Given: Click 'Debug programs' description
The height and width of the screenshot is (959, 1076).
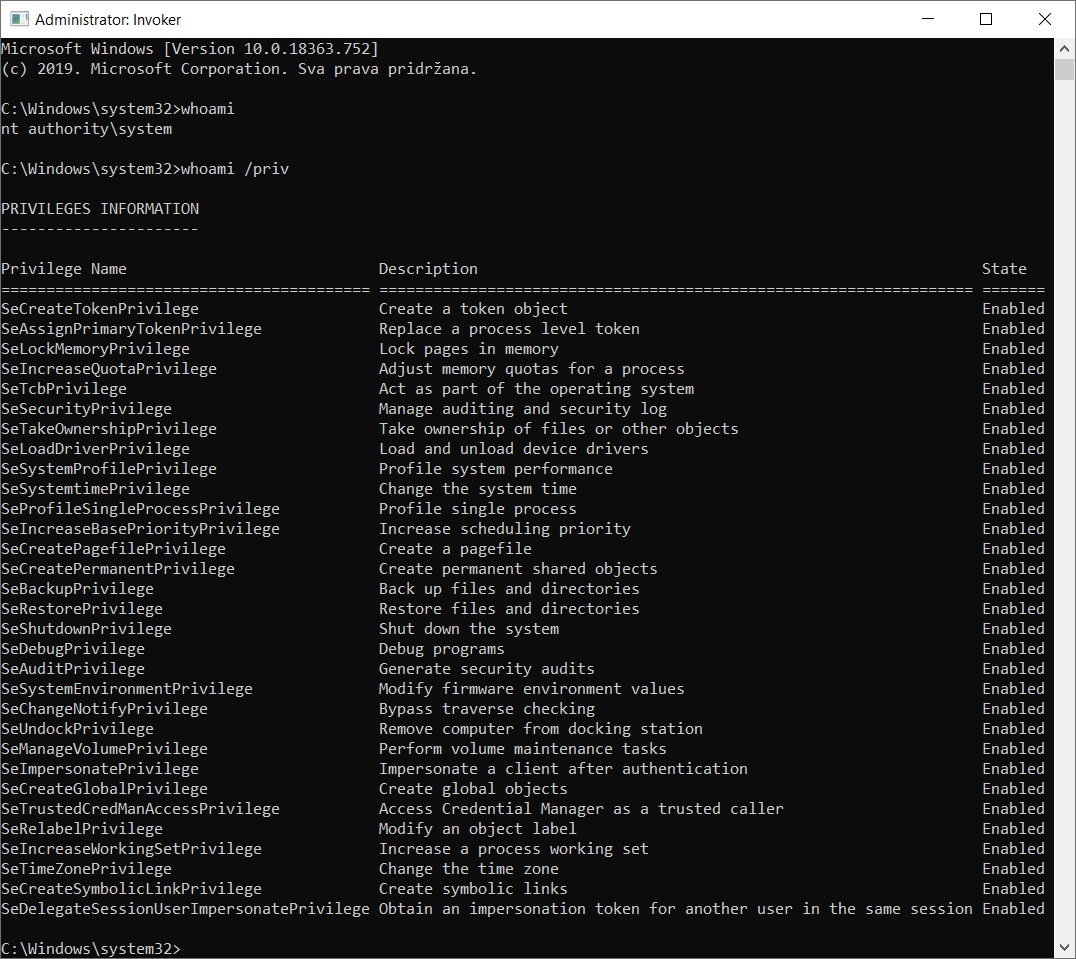Looking at the screenshot, I should (441, 649).
